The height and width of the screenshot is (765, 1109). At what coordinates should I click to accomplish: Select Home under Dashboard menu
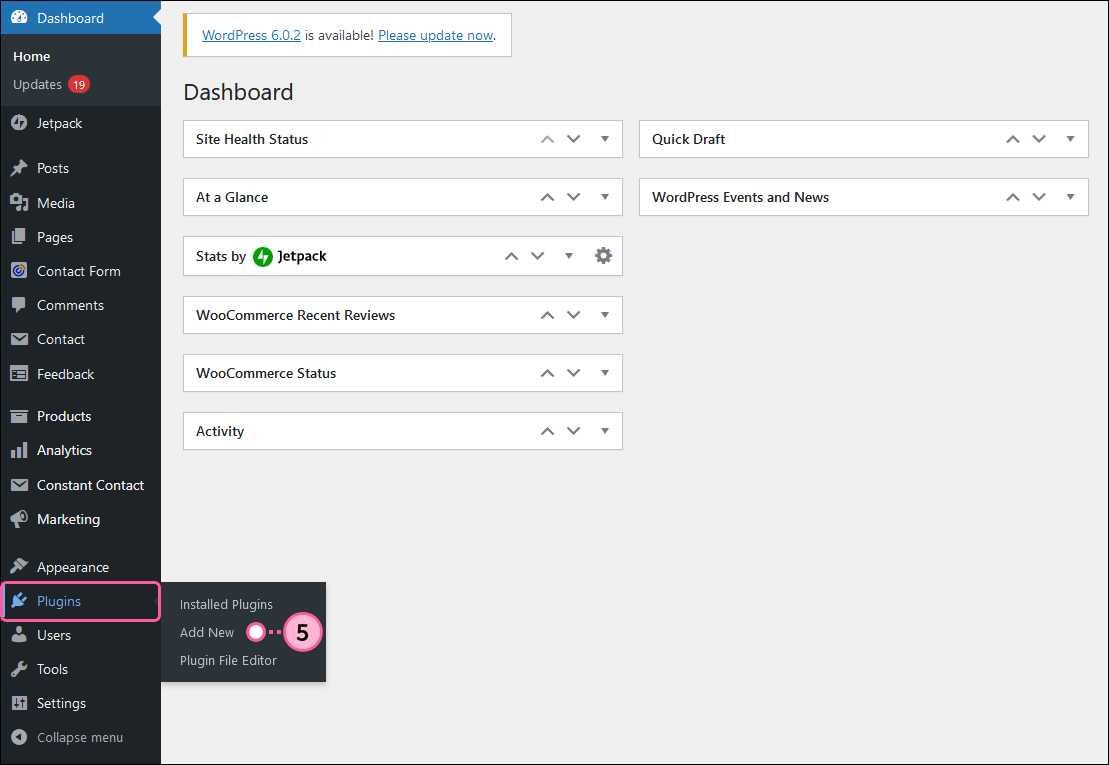32,57
